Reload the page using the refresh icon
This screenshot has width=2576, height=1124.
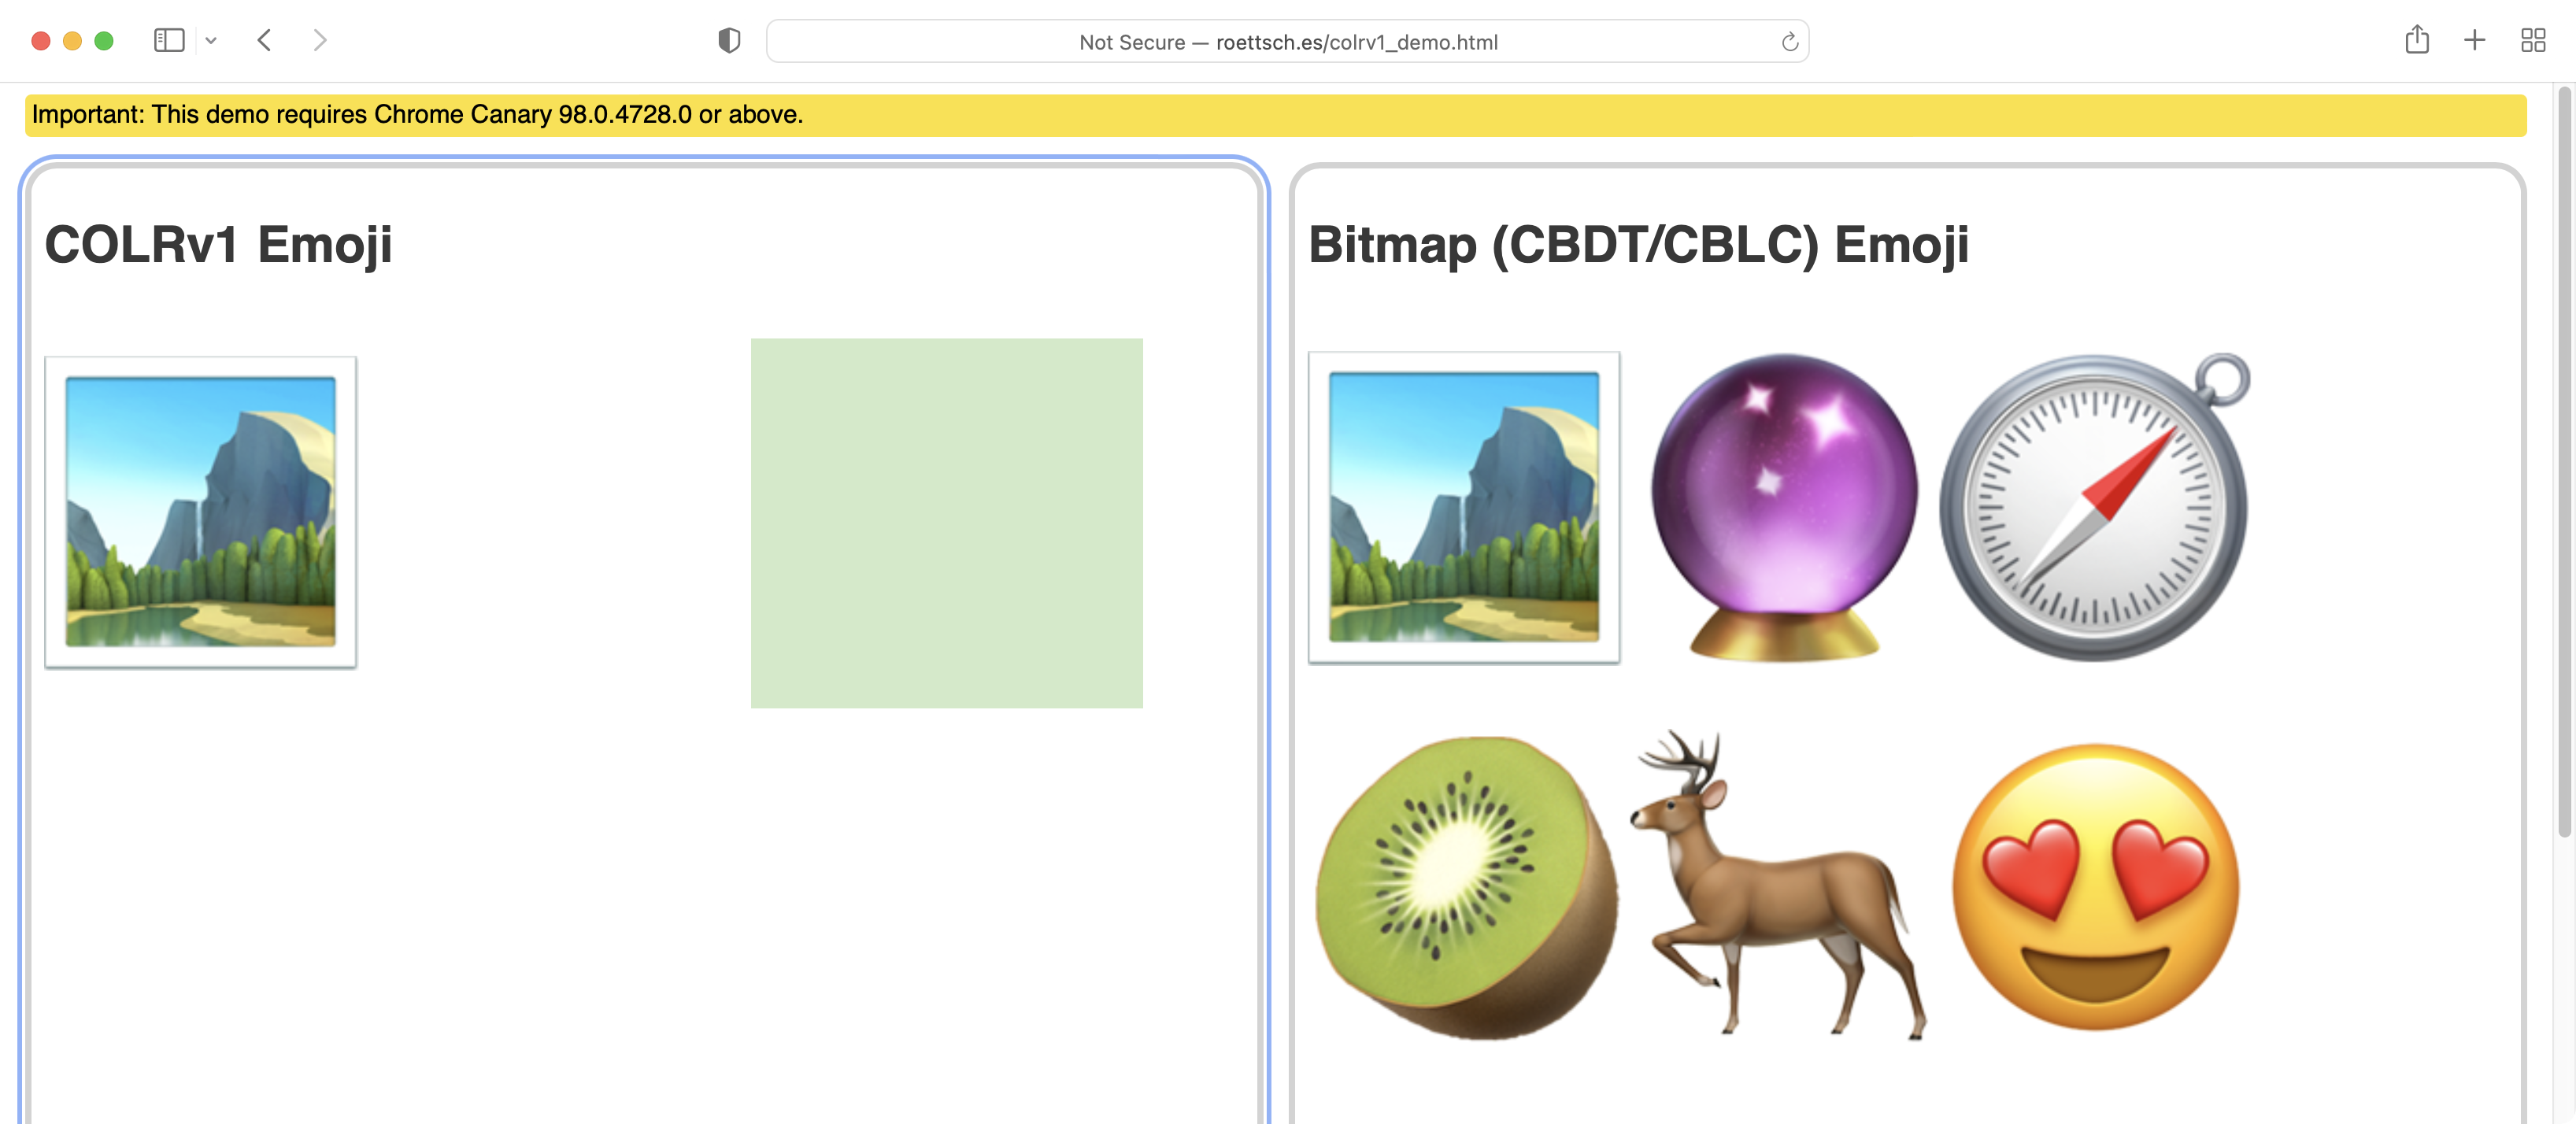click(x=1789, y=41)
